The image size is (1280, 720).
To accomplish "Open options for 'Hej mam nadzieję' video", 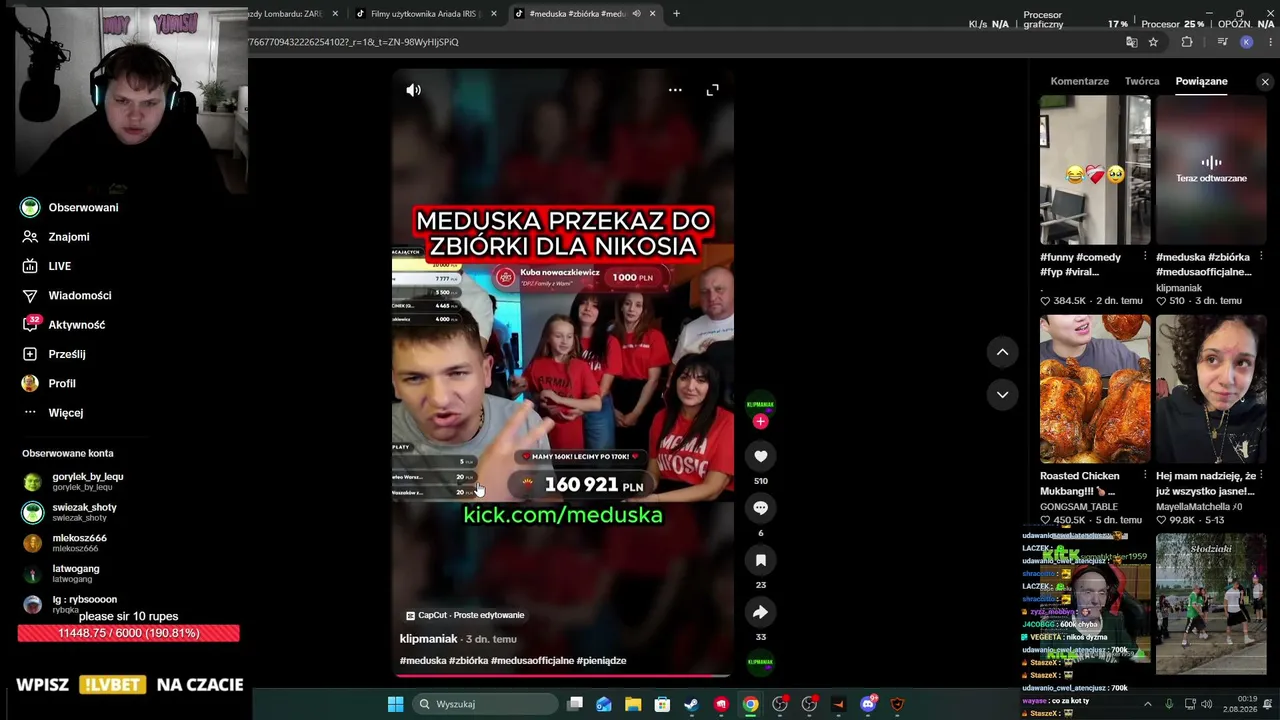I will [1261, 476].
